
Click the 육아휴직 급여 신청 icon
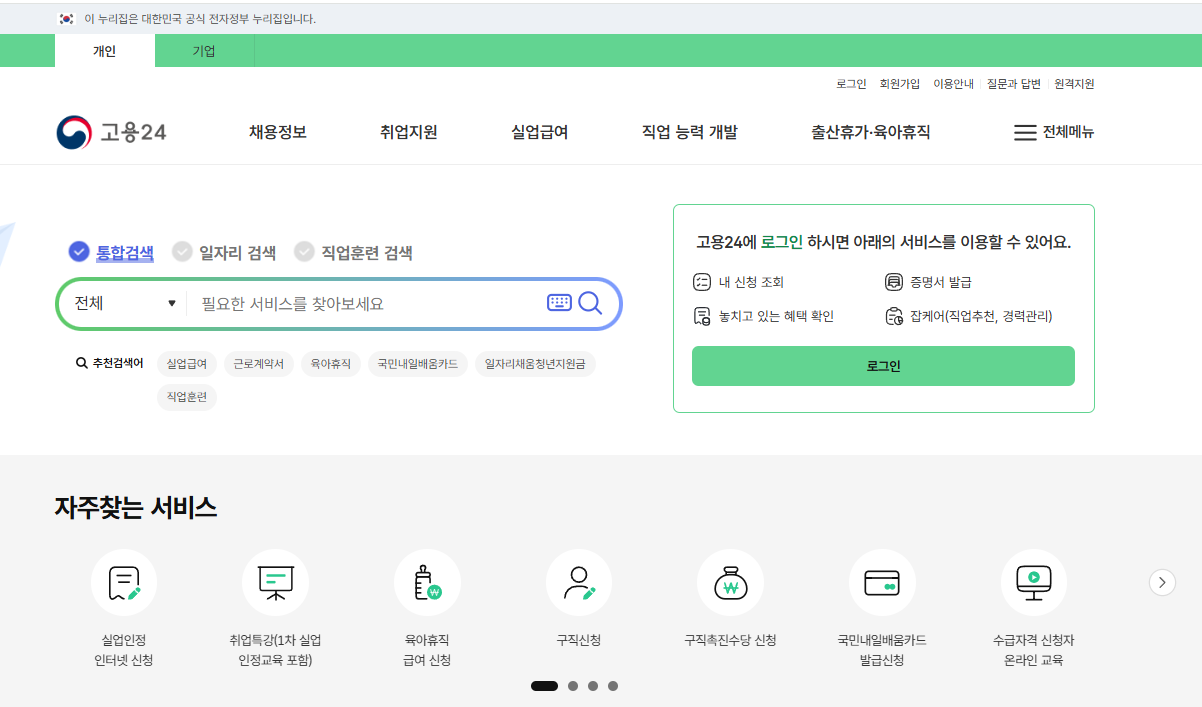(428, 581)
